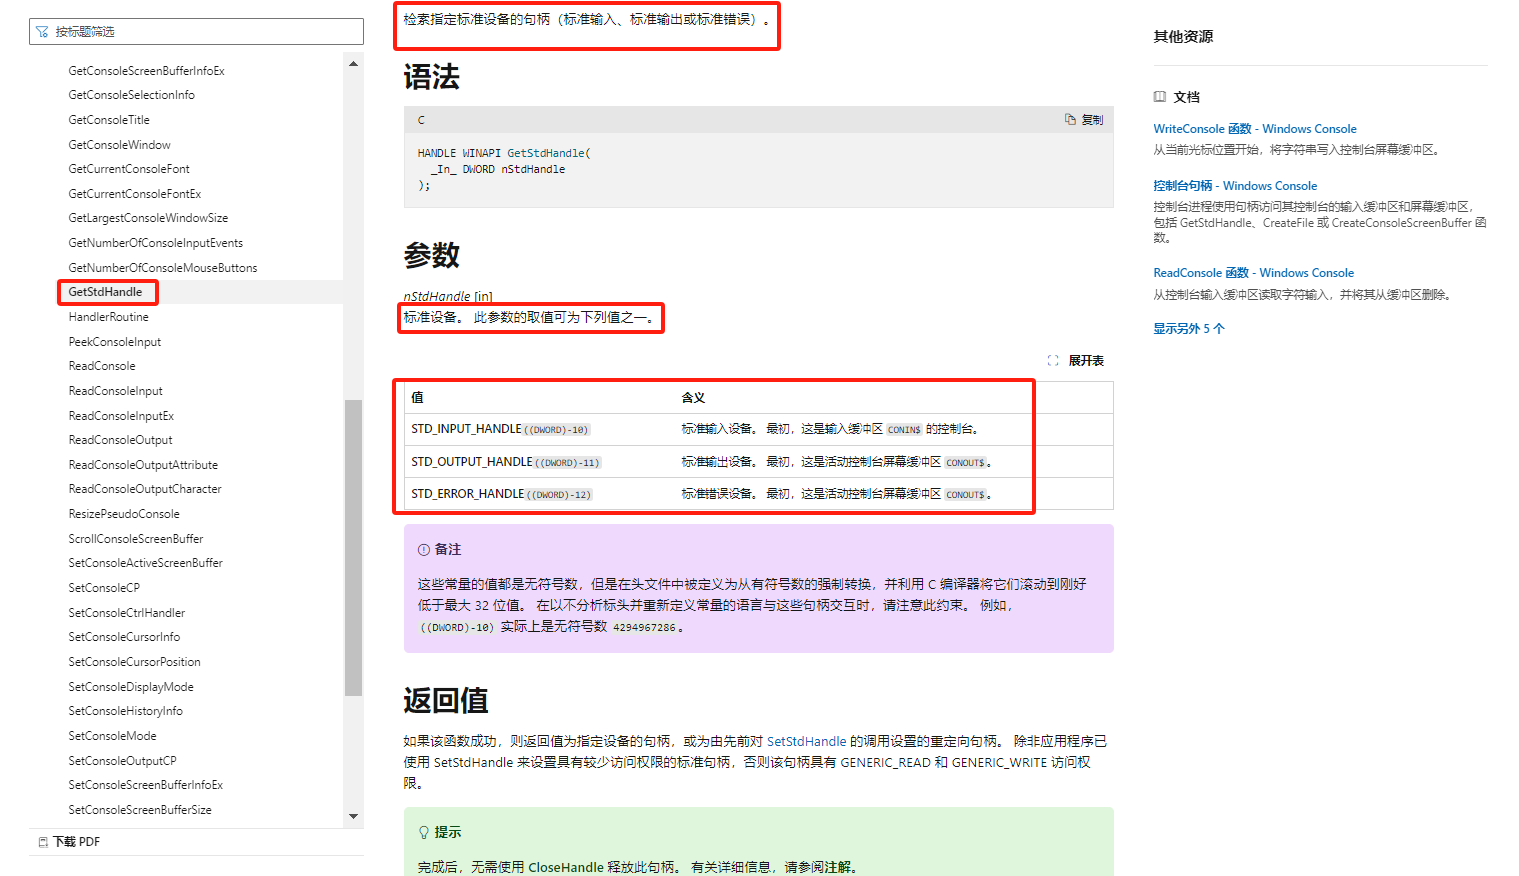
Task: Go to SetConsoleMode page
Action: click(112, 736)
